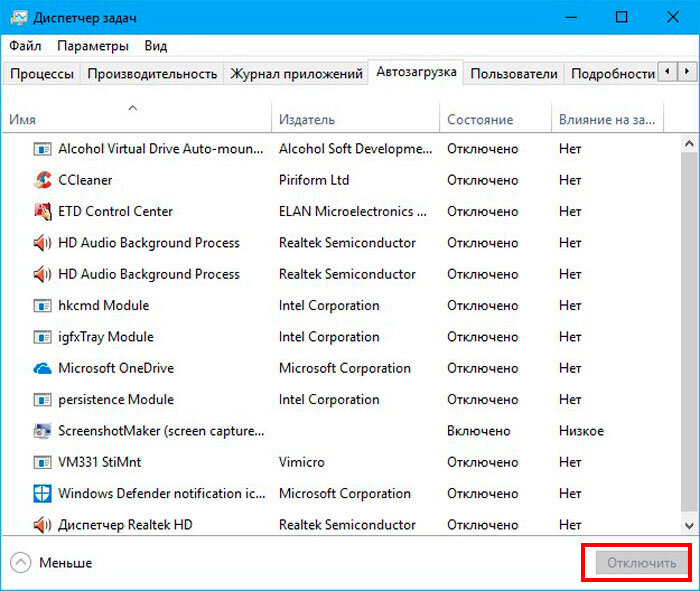Viewport: 700px width, 591px height.
Task: Sort by the Влияние на за... column header
Action: [x=608, y=117]
